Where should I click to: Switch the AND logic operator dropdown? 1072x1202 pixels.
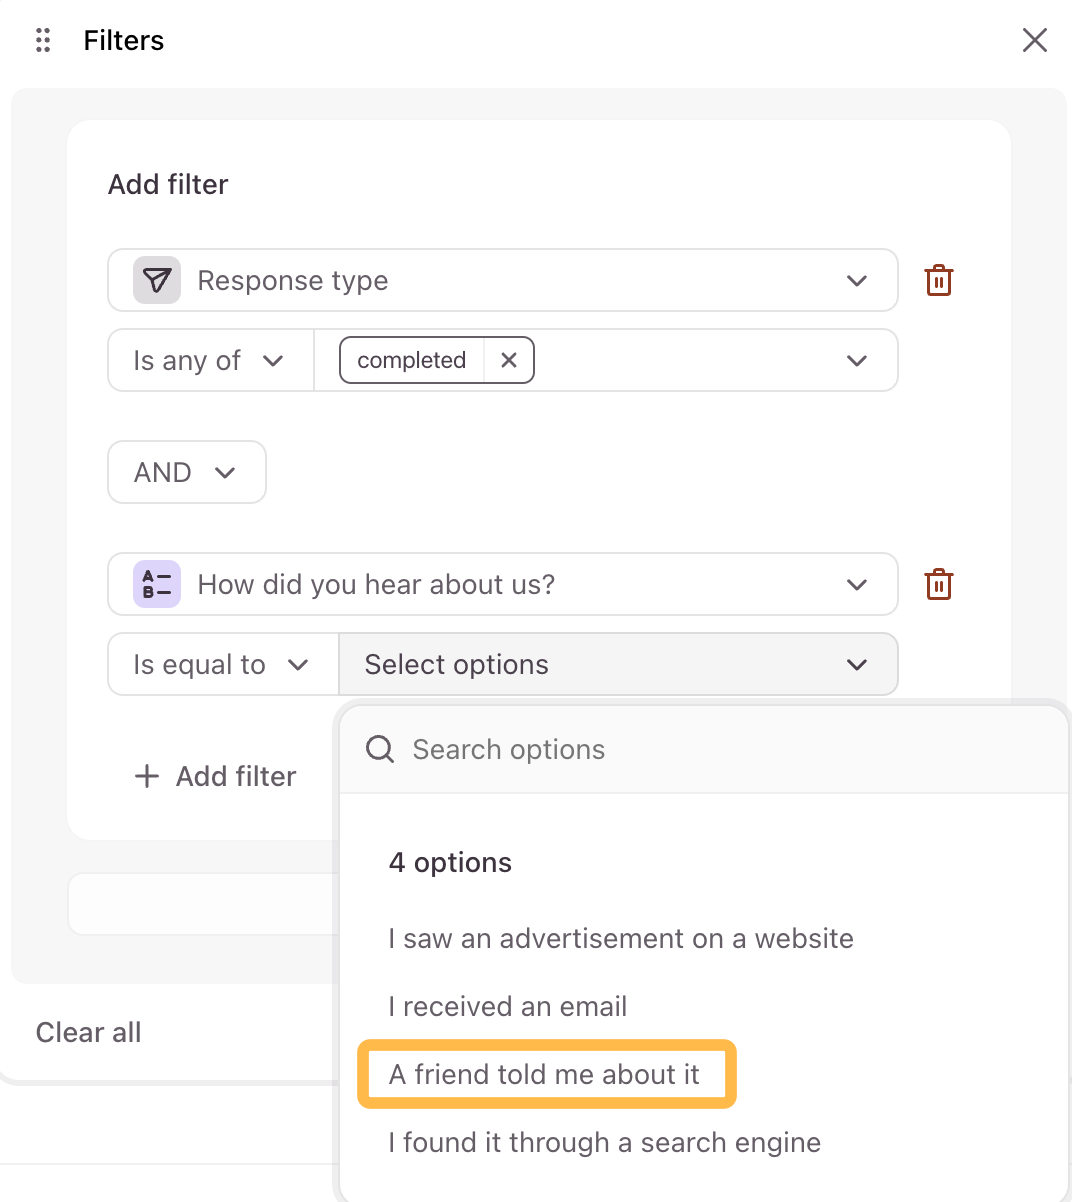186,472
